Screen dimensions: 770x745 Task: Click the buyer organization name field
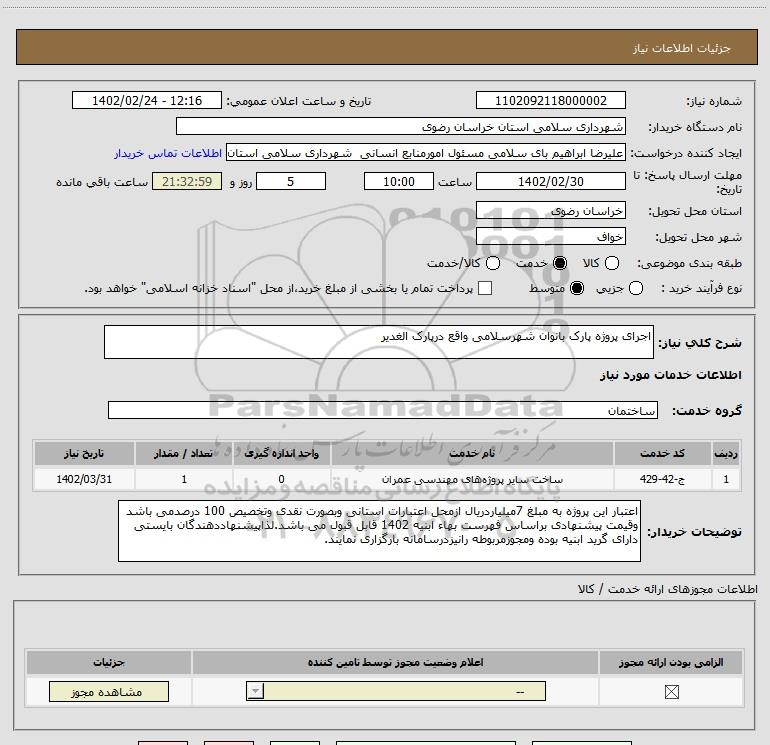tap(401, 126)
